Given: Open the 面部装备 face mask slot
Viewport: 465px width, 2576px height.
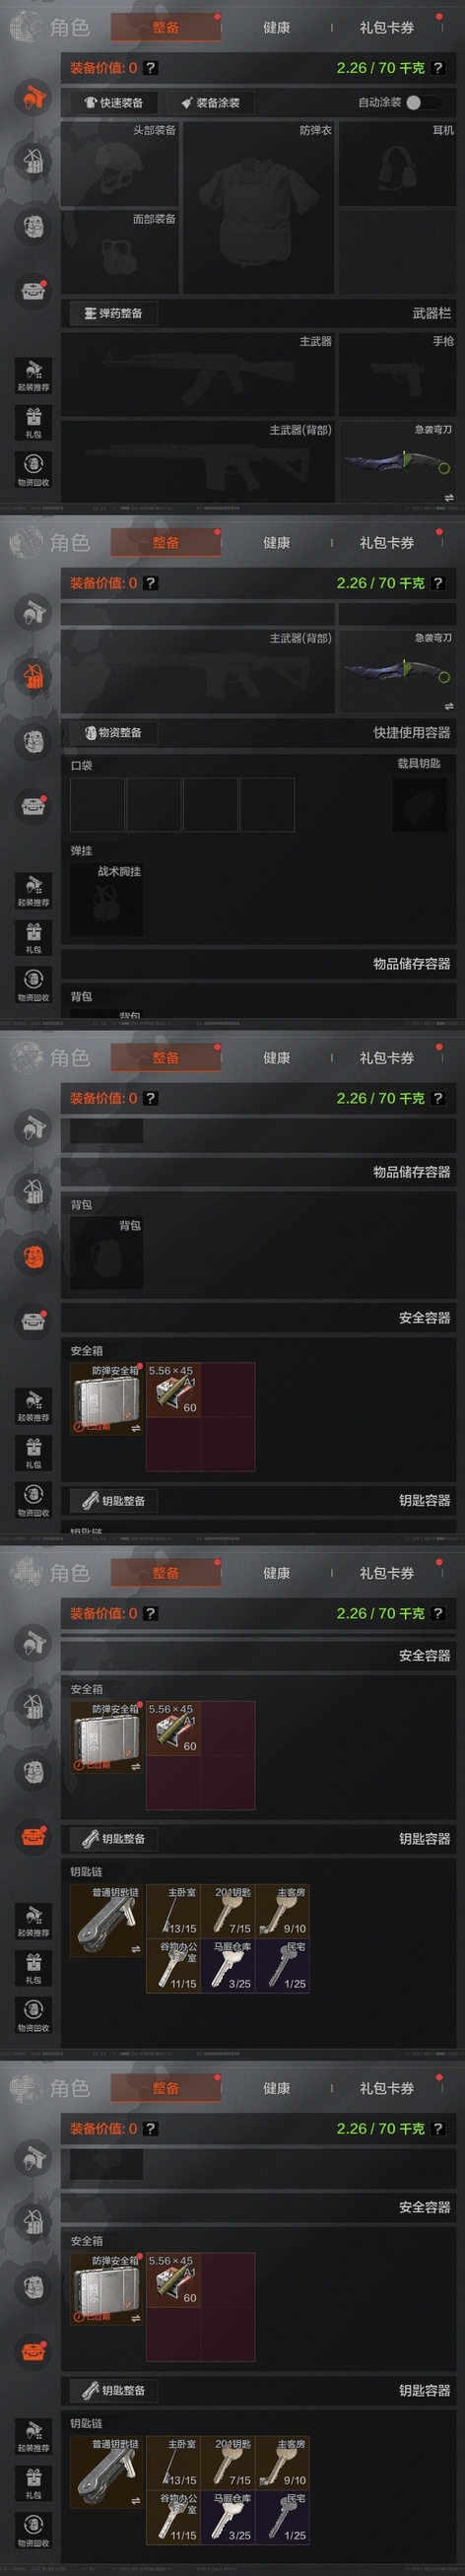Looking at the screenshot, I should point(120,252).
